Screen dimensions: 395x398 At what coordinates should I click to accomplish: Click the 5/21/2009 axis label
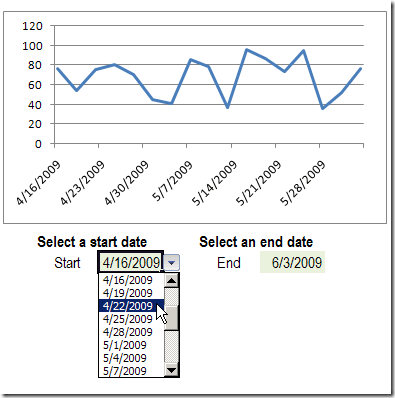[258, 183]
